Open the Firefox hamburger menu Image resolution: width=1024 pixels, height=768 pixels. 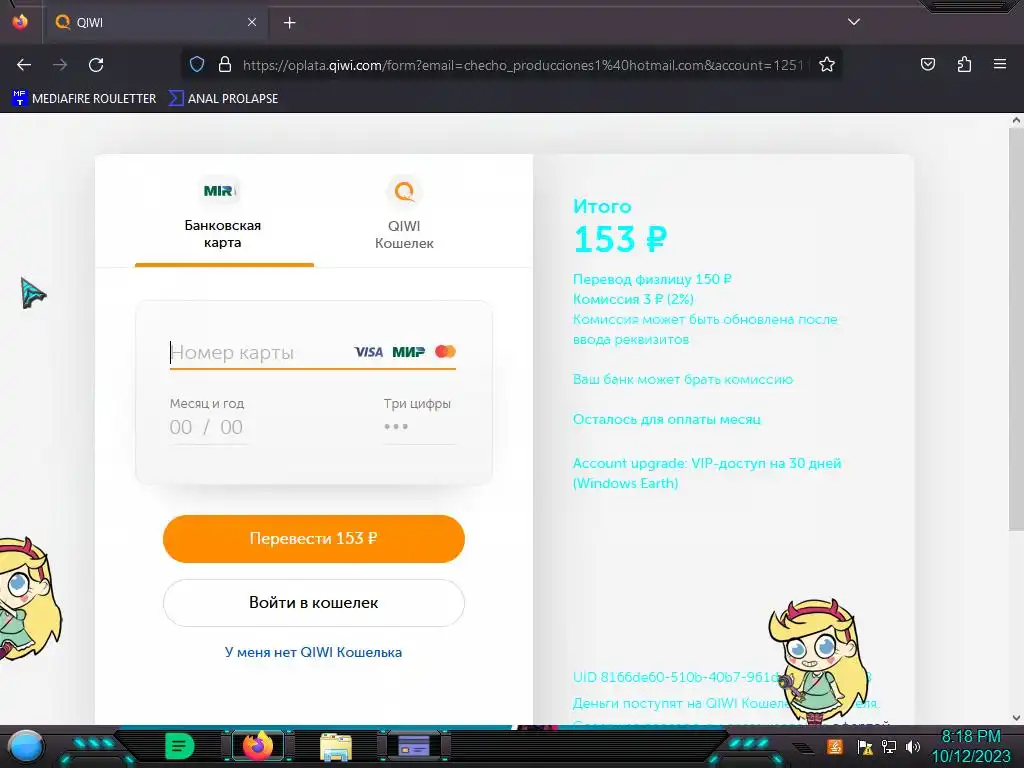[1000, 65]
